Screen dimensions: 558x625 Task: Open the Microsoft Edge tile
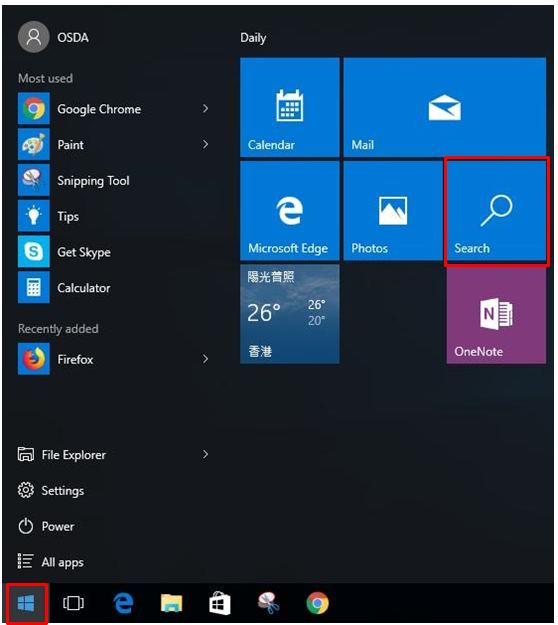point(290,210)
